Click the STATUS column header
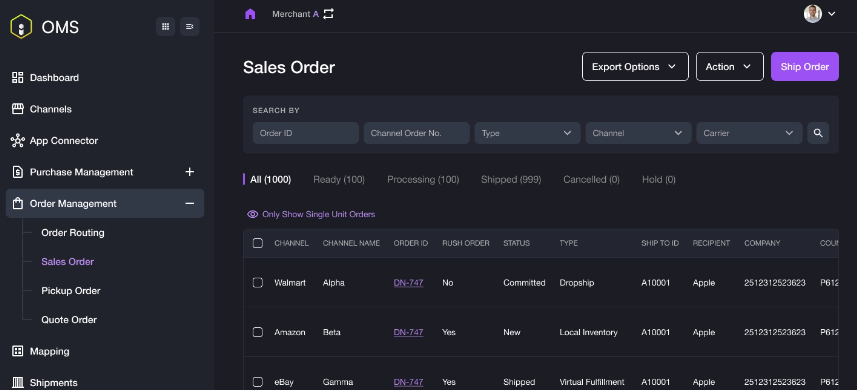This screenshot has width=857, height=390. click(516, 243)
